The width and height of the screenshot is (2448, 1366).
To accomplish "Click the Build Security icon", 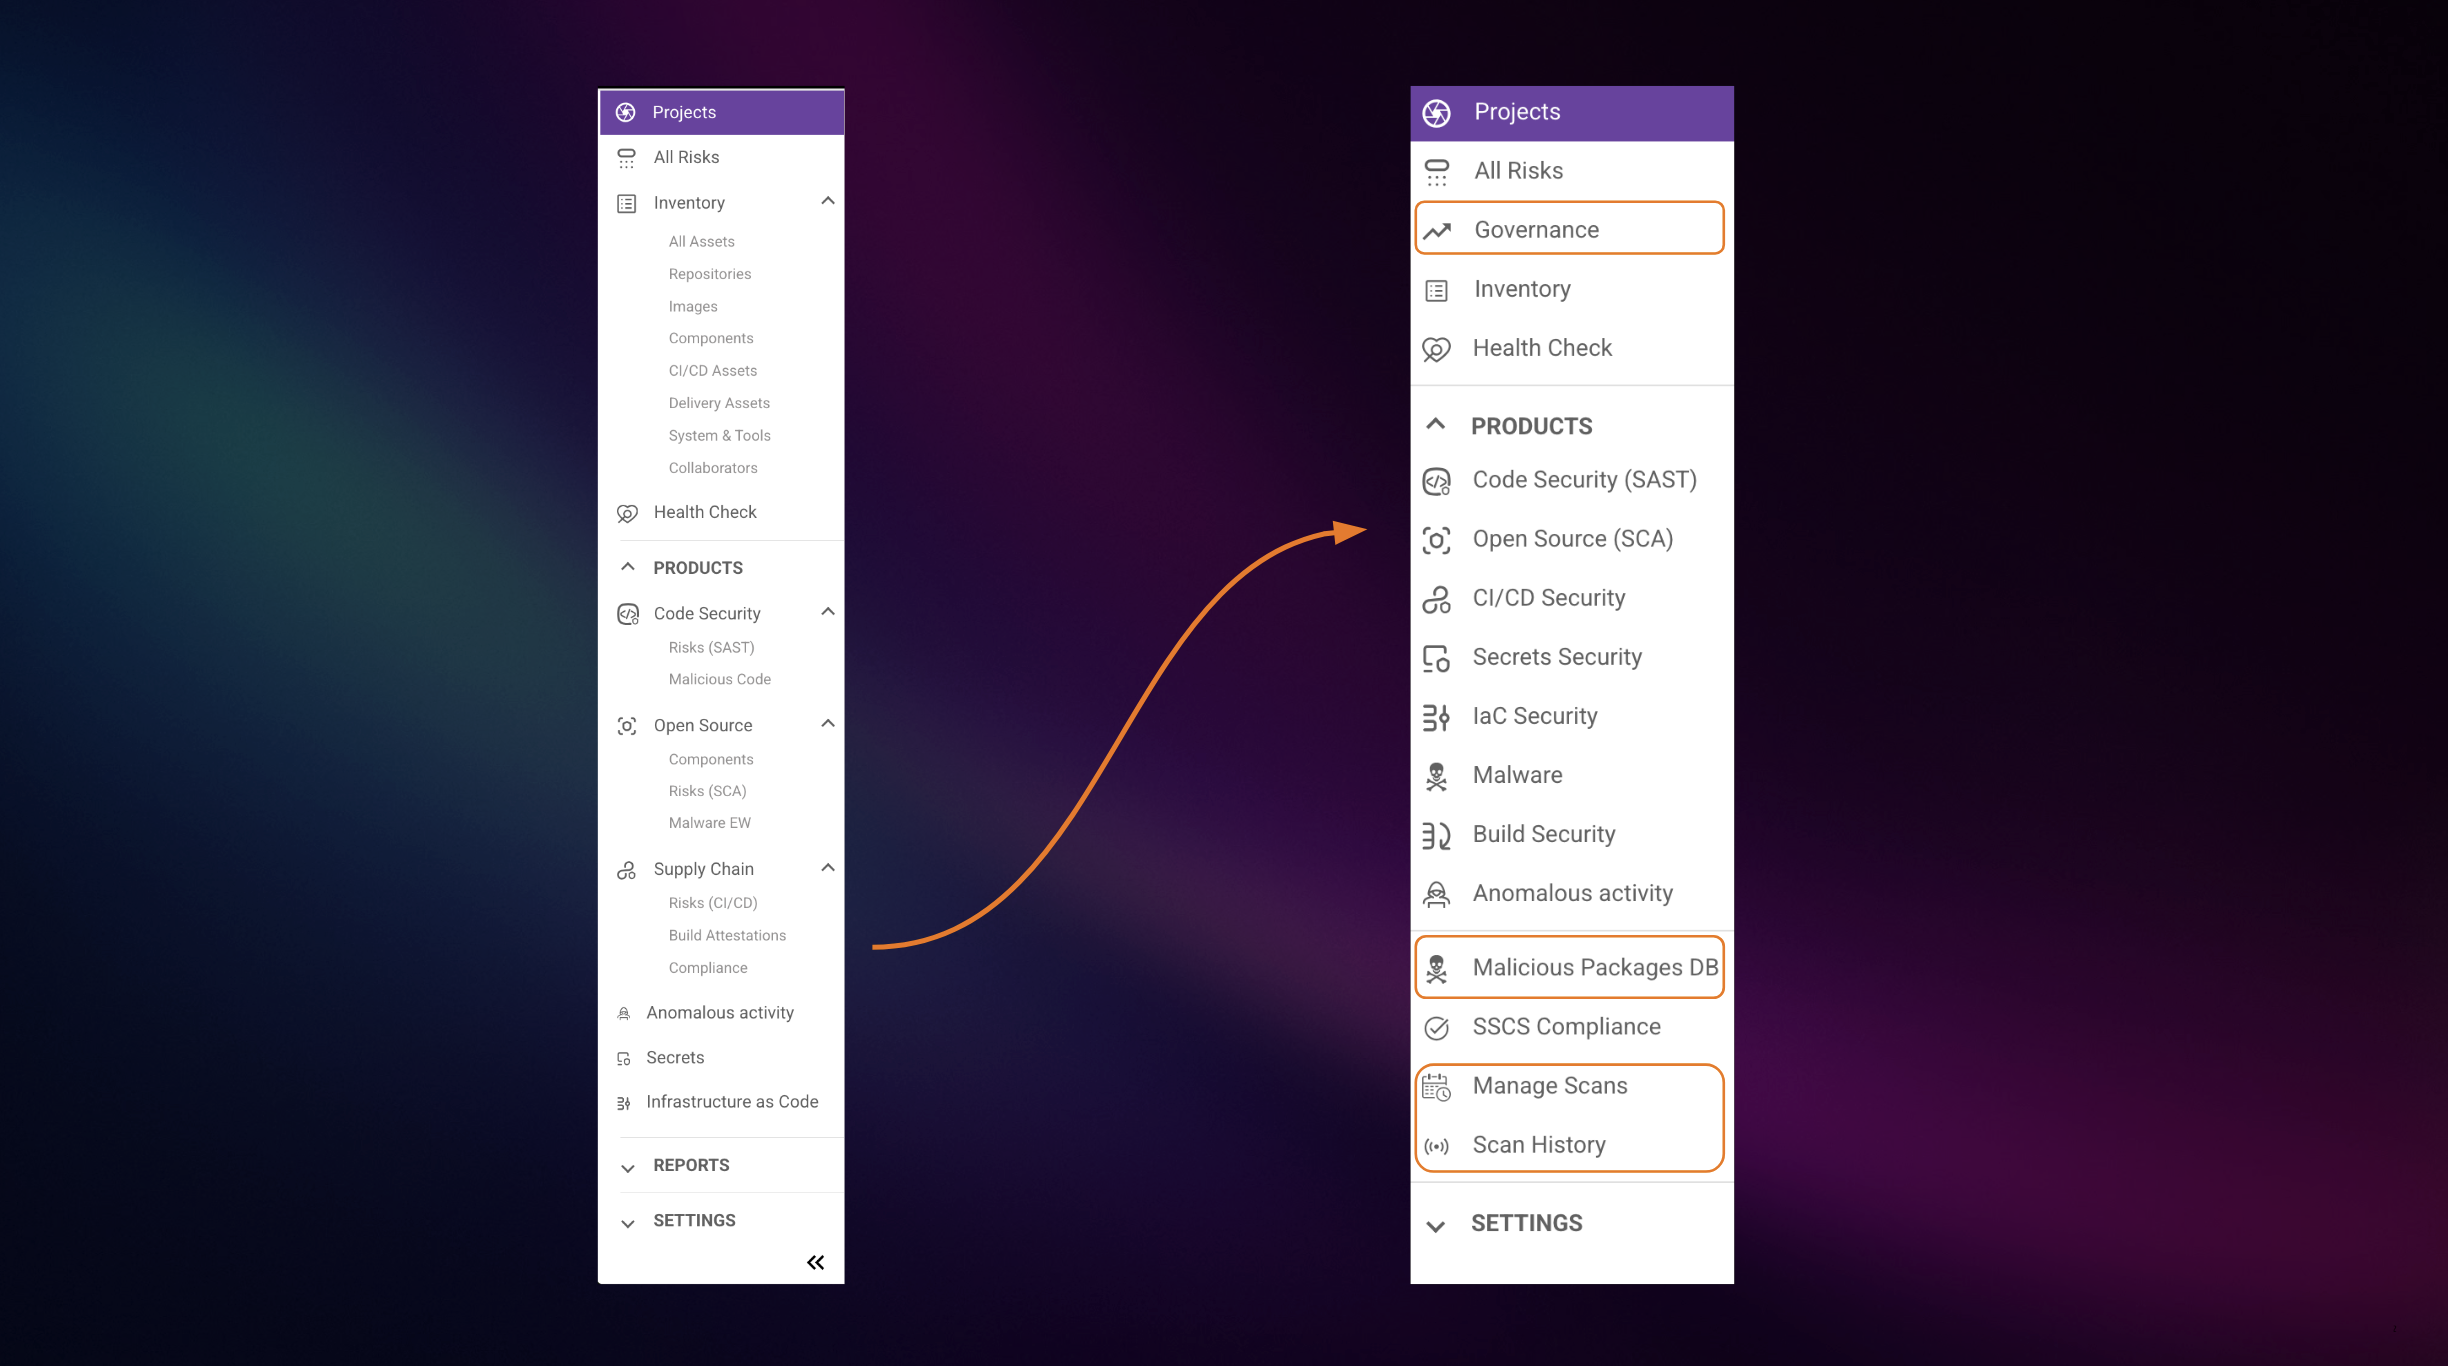I will point(1437,835).
